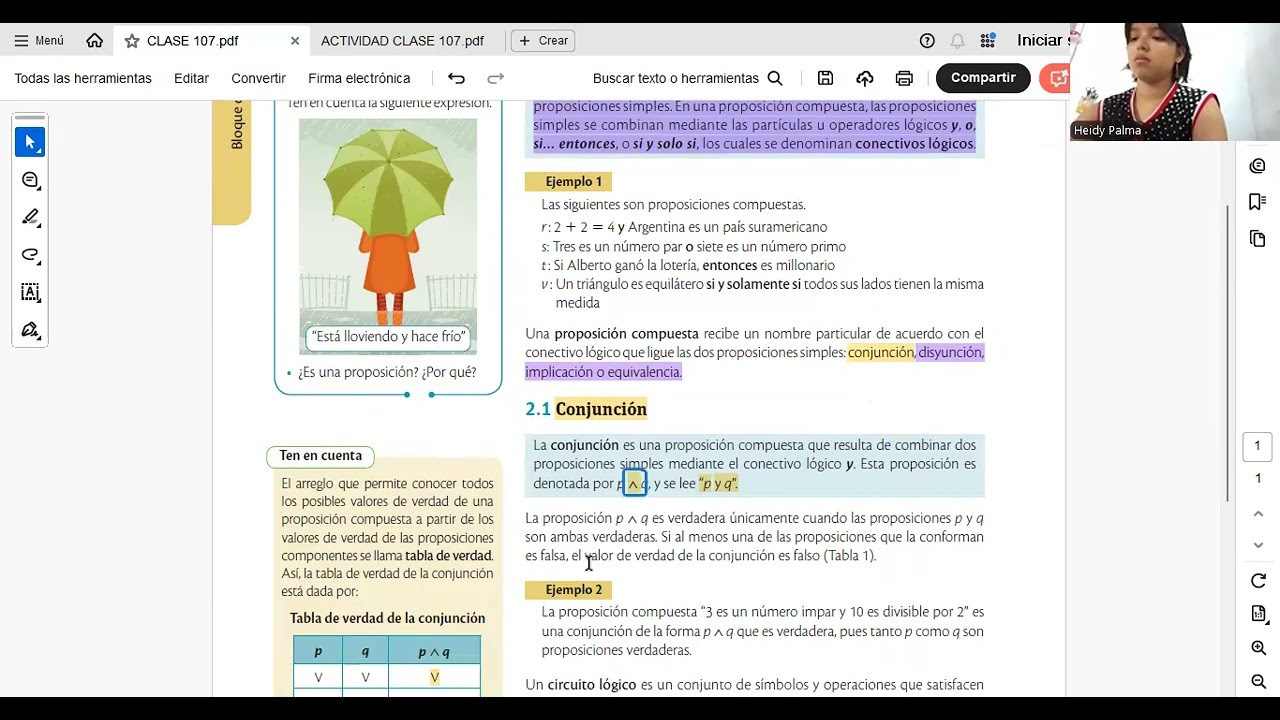
Task: Upload to cloud icon
Action: [x=865, y=78]
